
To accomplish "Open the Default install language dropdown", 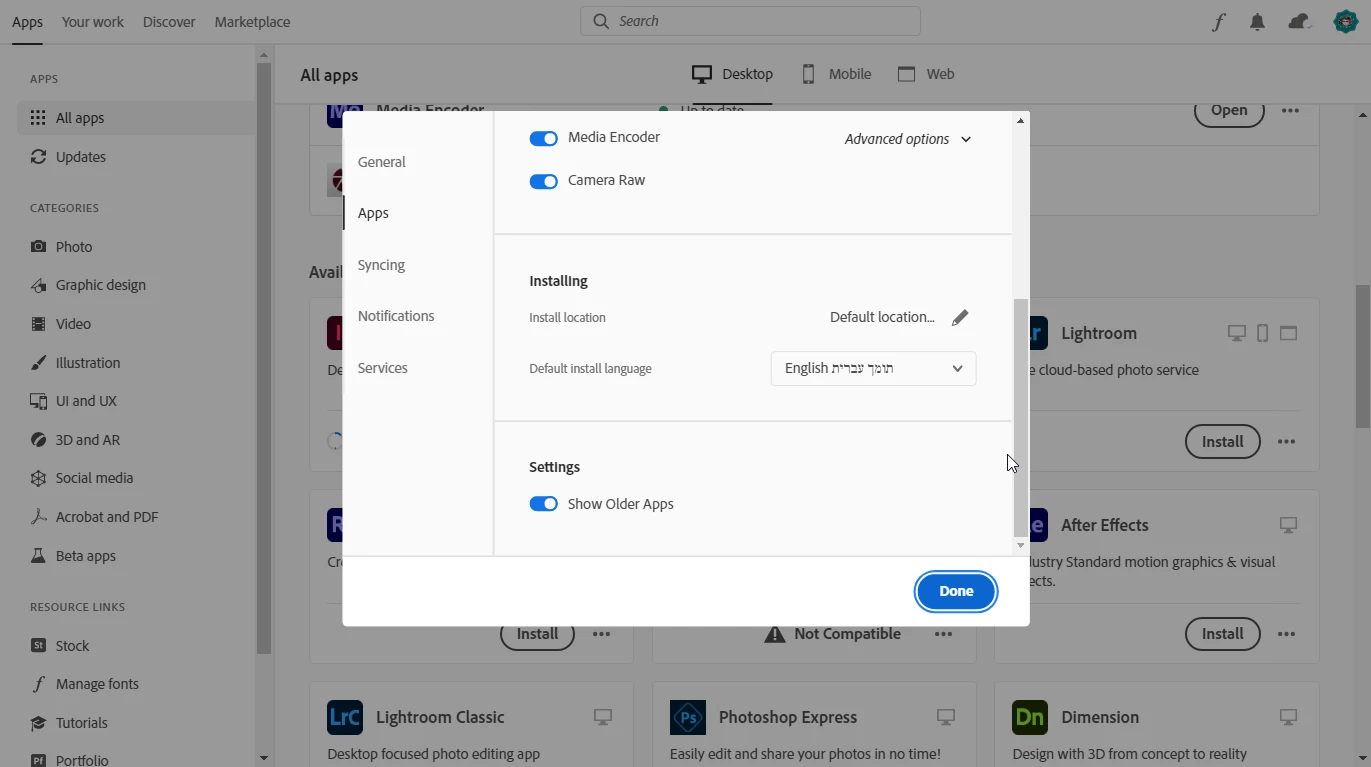I will coord(873,368).
